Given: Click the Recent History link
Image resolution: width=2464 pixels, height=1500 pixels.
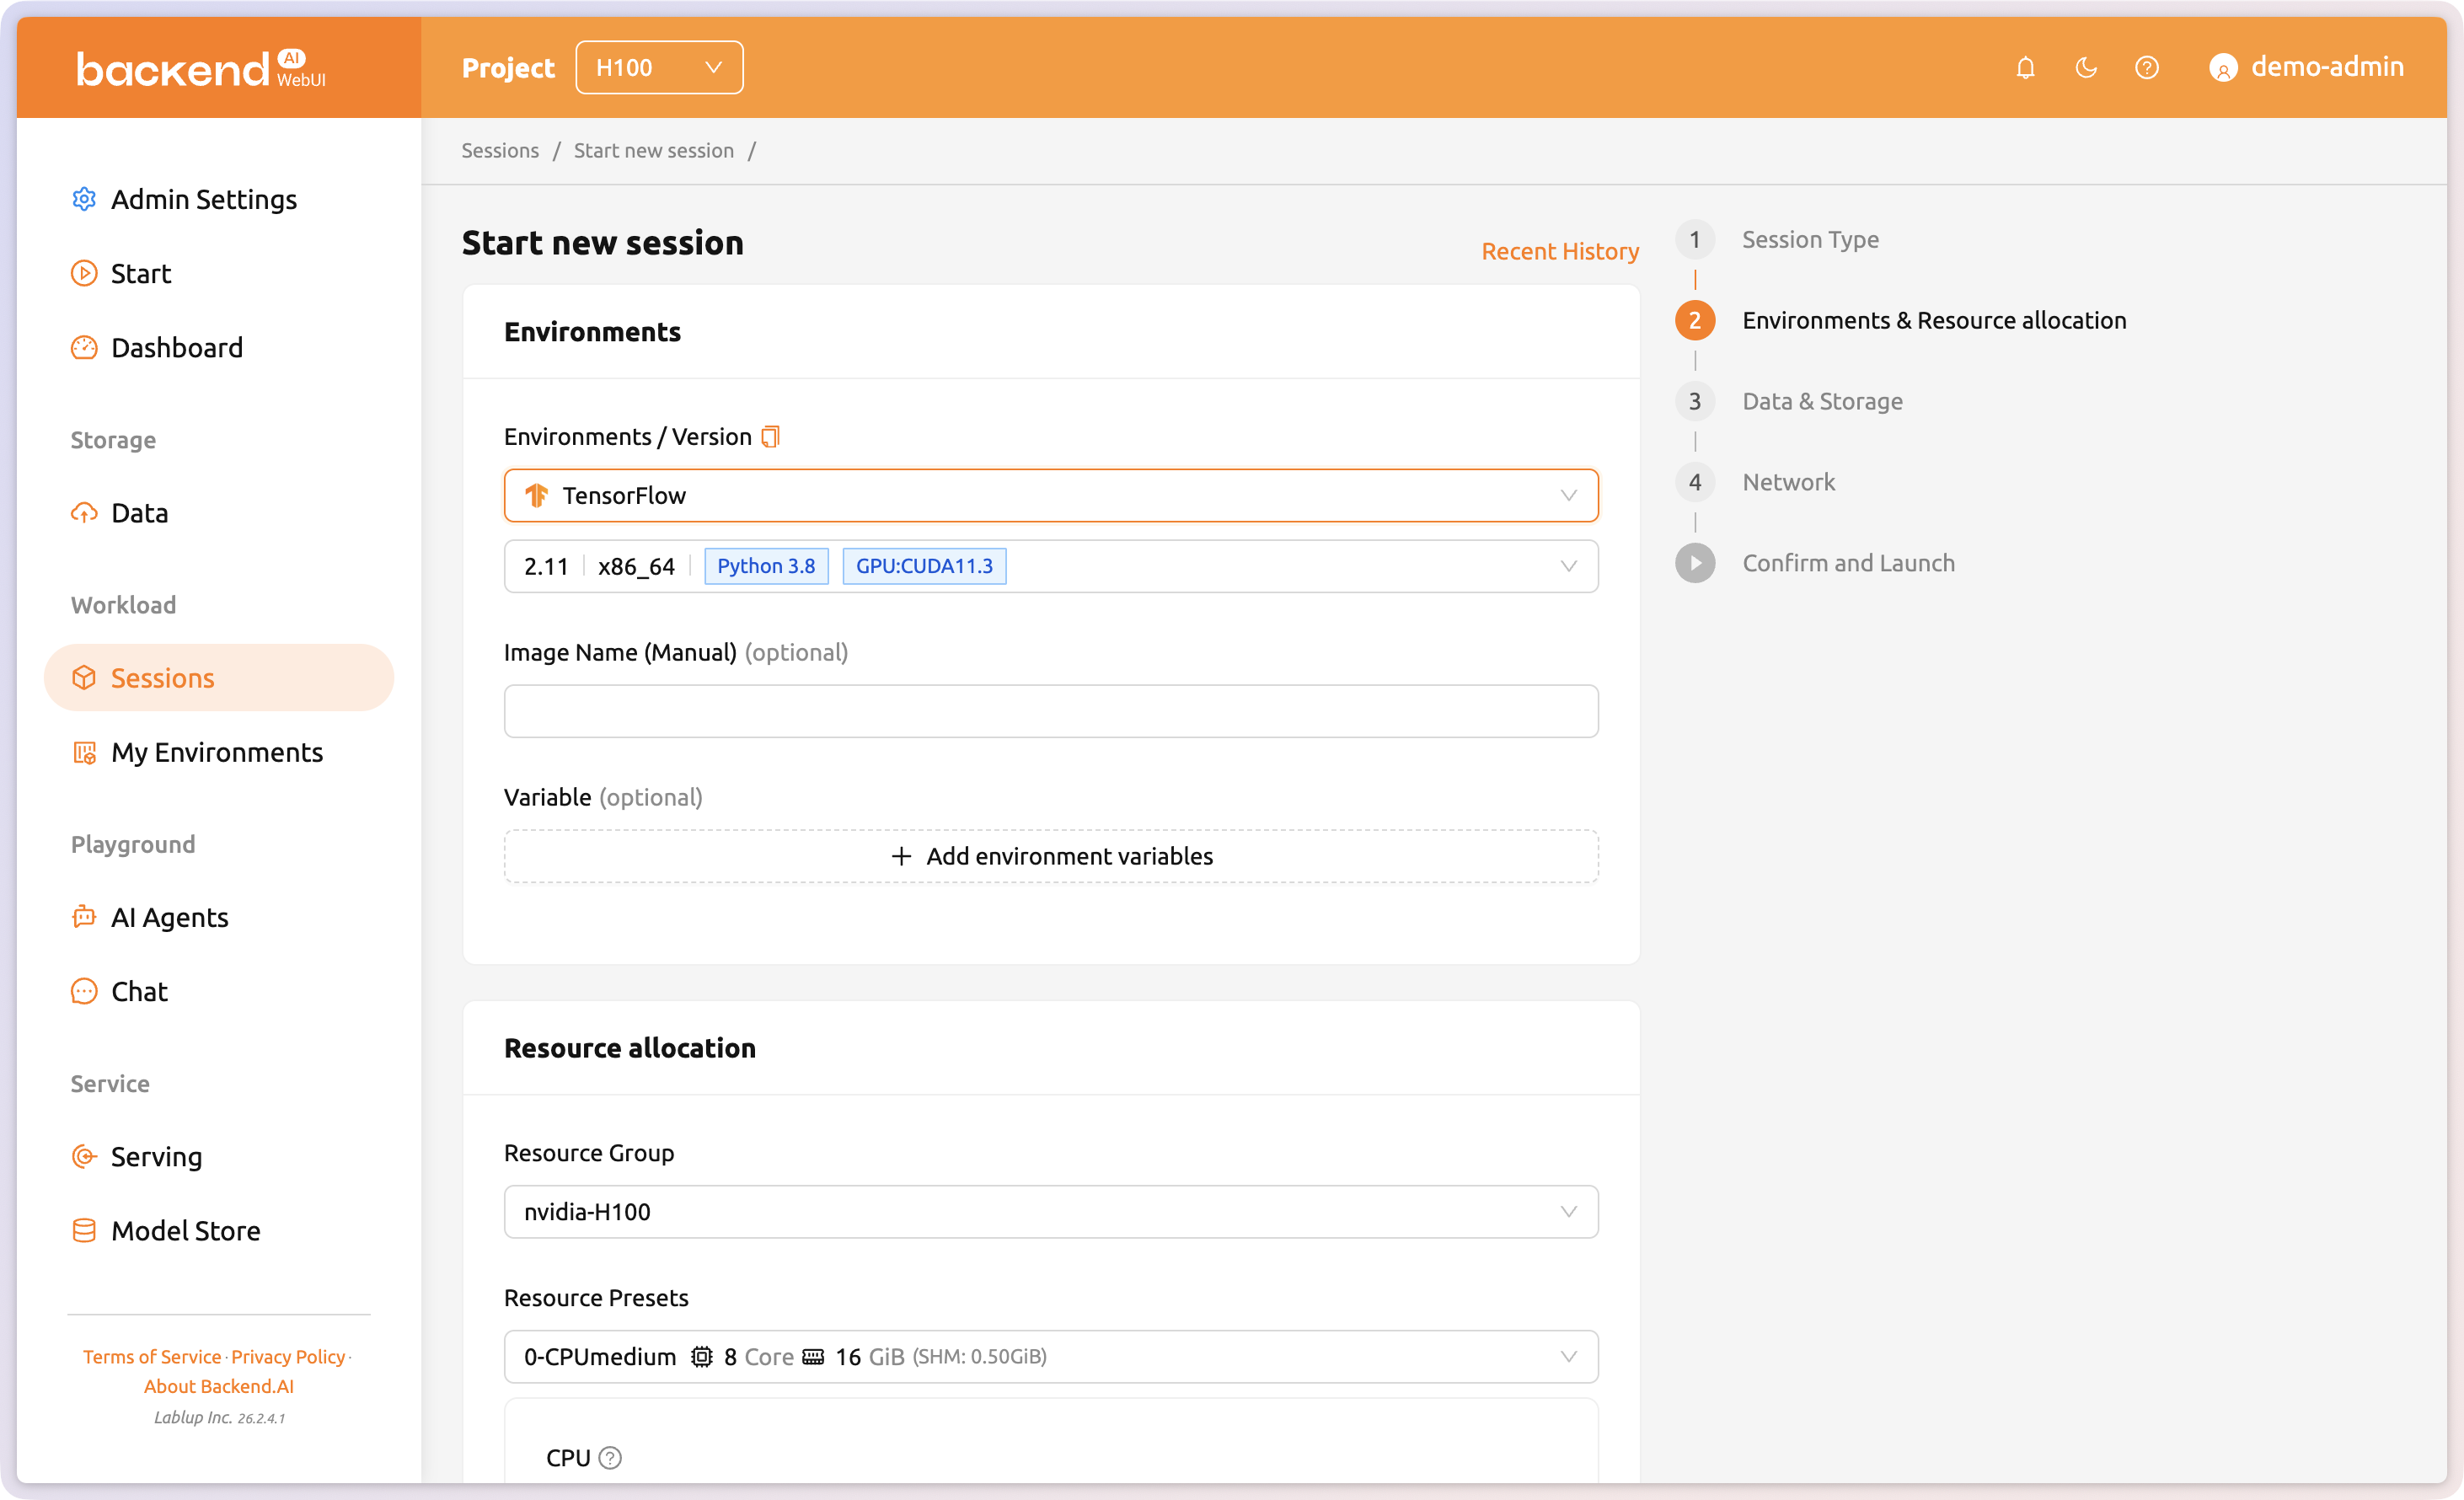Looking at the screenshot, I should pyautogui.click(x=1559, y=251).
